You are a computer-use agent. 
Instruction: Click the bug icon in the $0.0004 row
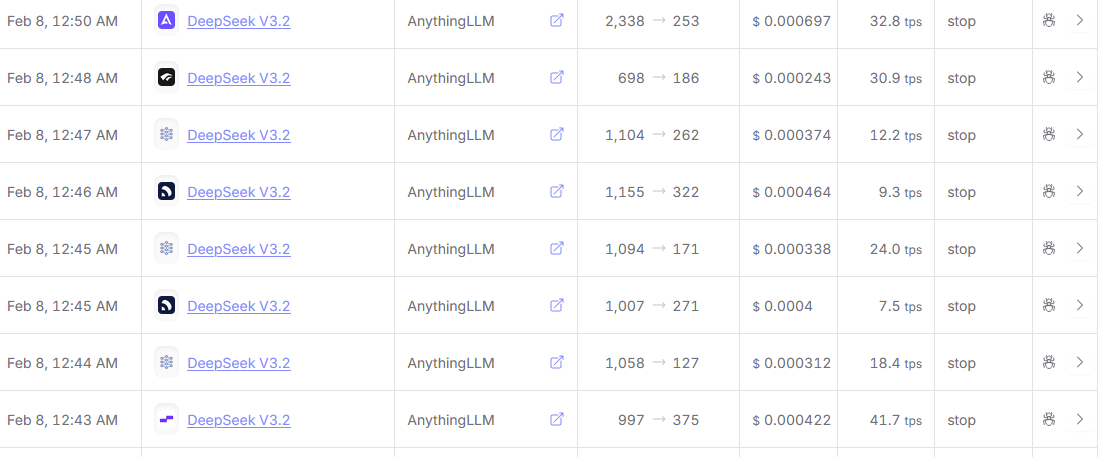coord(1049,305)
